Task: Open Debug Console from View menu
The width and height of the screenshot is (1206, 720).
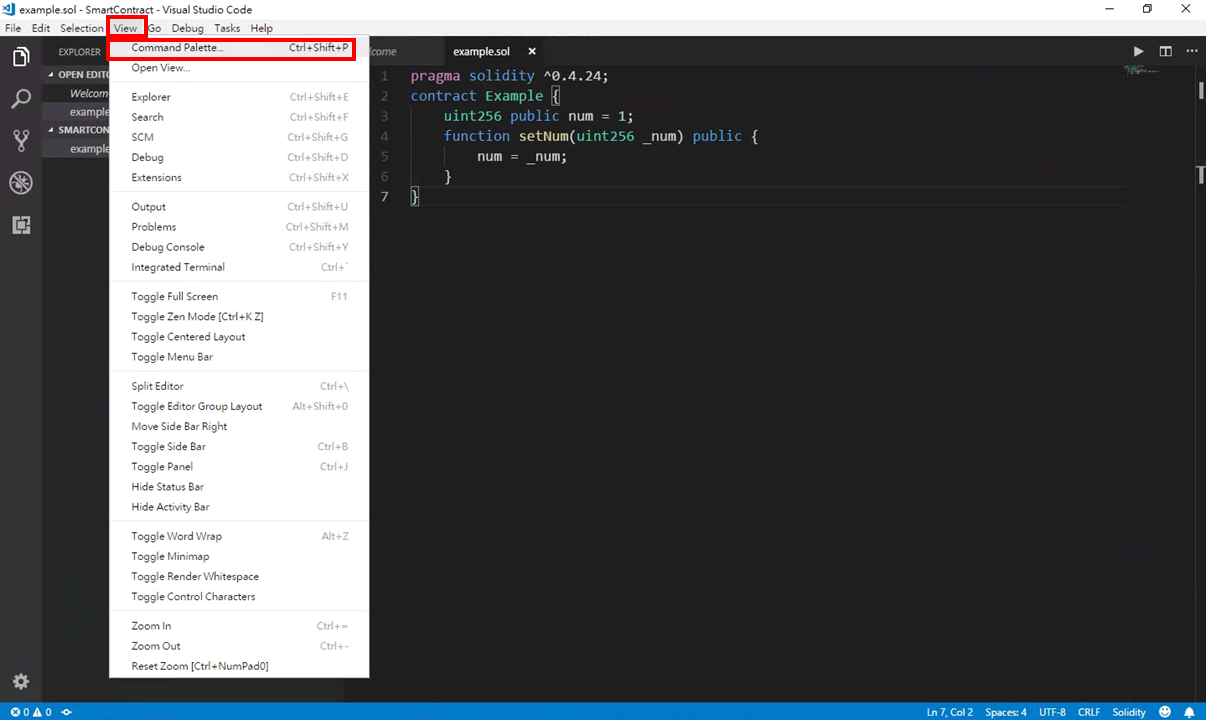Action: (x=239, y=247)
